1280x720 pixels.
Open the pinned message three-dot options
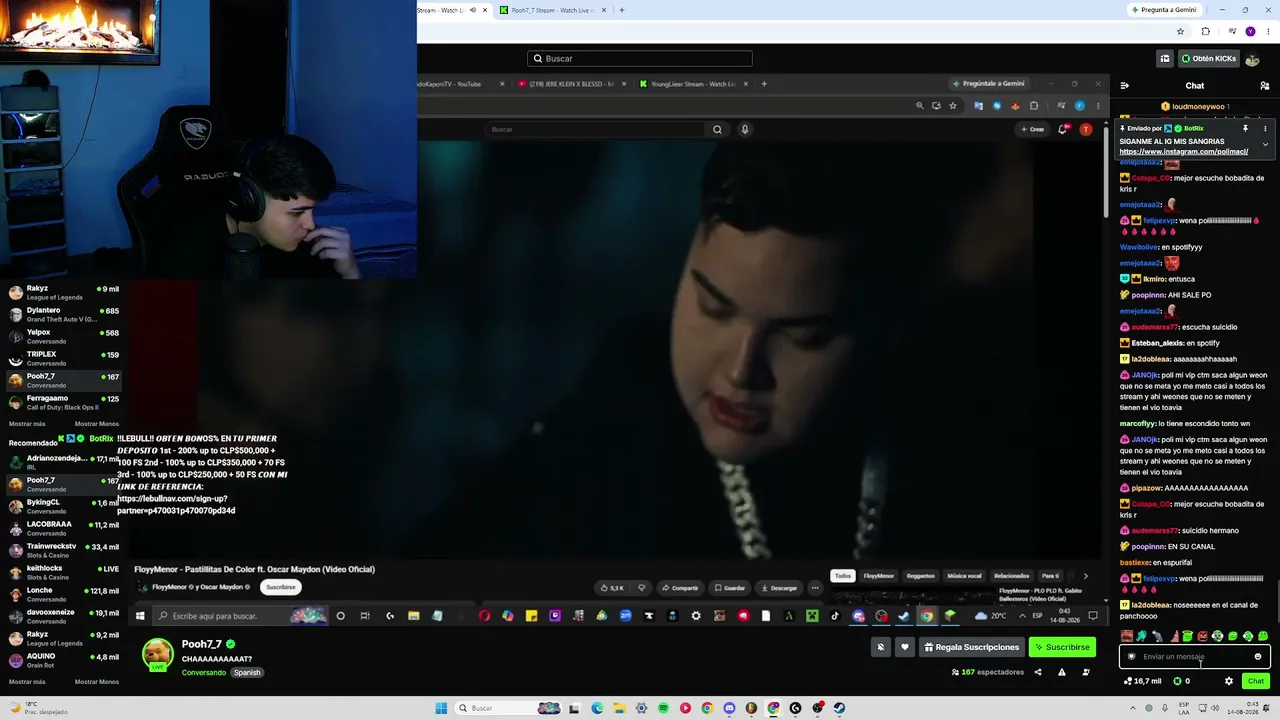pos(1265,128)
